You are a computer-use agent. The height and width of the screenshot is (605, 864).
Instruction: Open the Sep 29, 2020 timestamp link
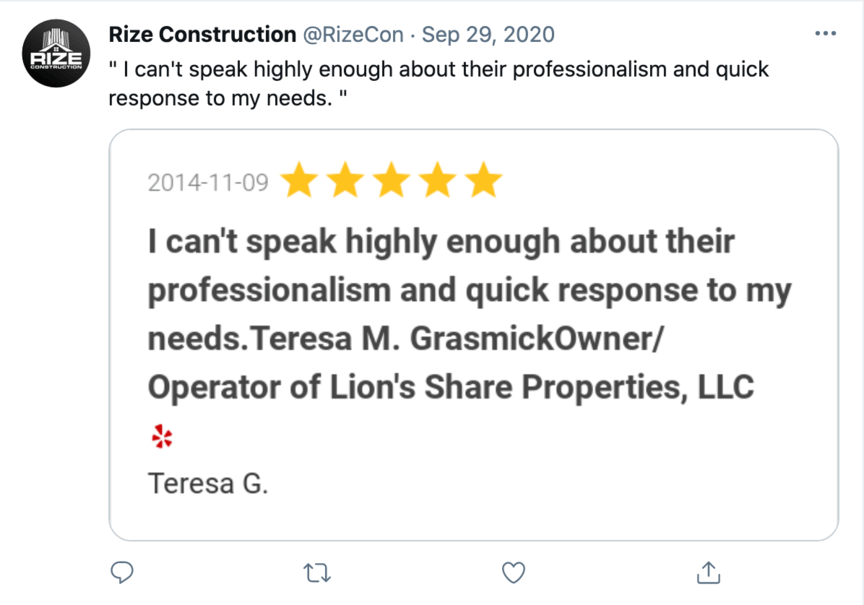486,33
